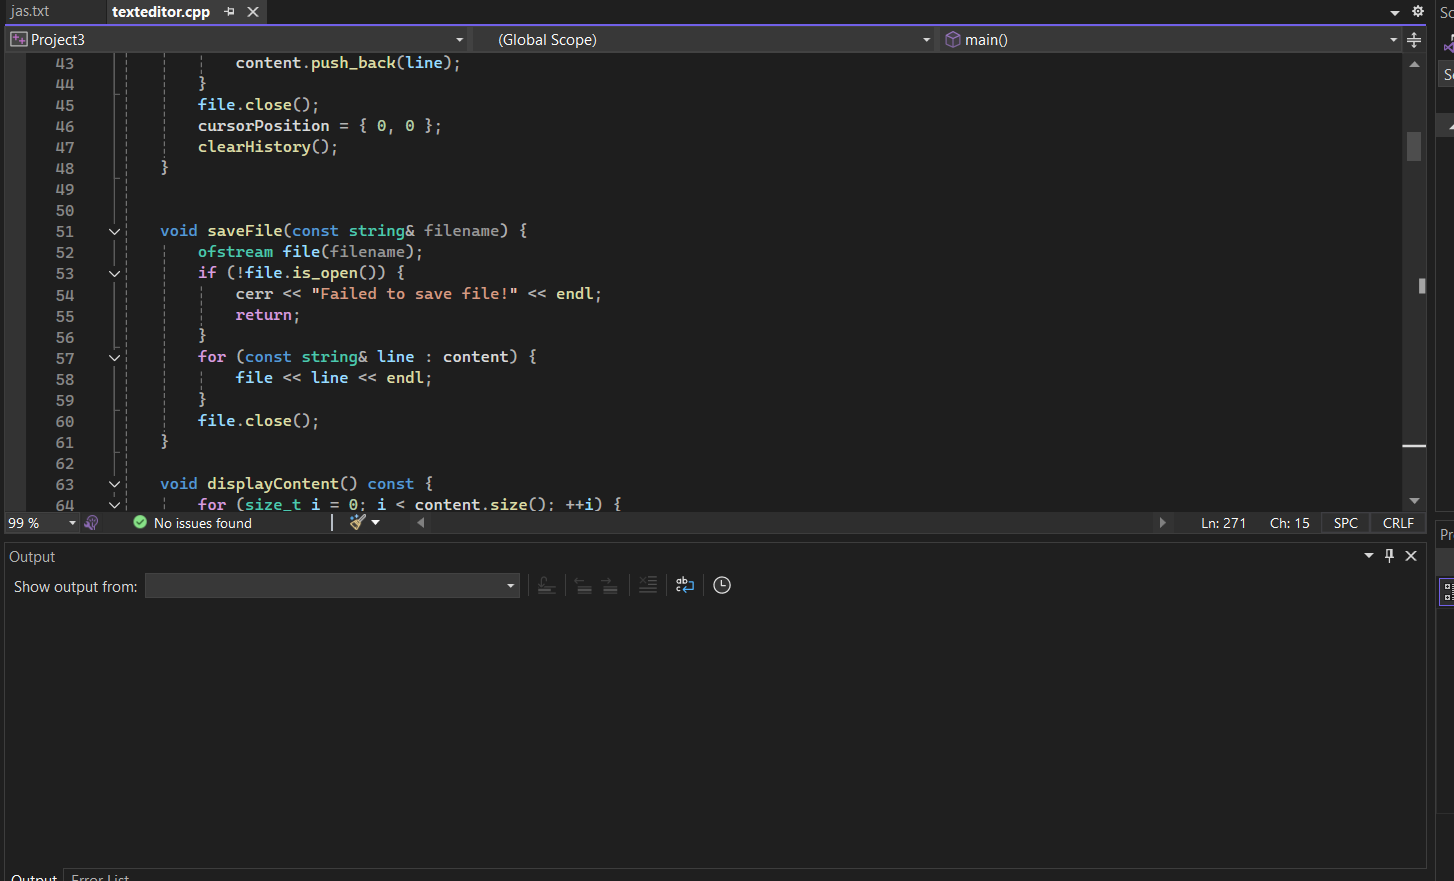1454x881 pixels.
Task: Collapse the if block at line 53
Action: tap(114, 274)
